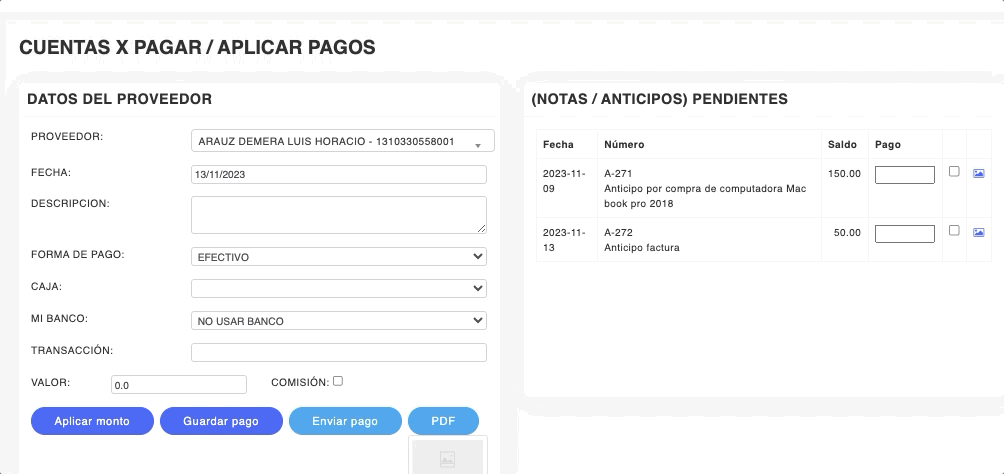Focus the Valor amount field
The width and height of the screenshot is (1004, 474).
[178, 384]
